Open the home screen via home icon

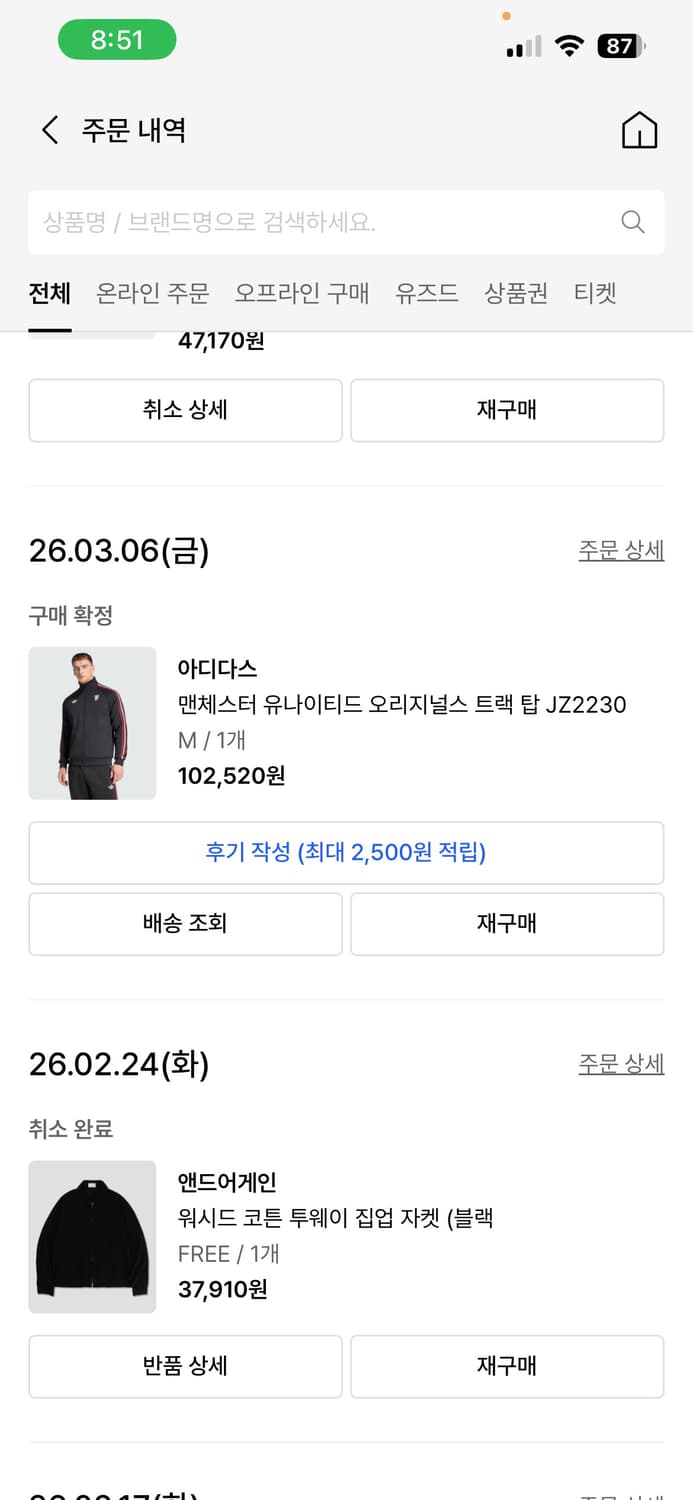[x=641, y=129]
